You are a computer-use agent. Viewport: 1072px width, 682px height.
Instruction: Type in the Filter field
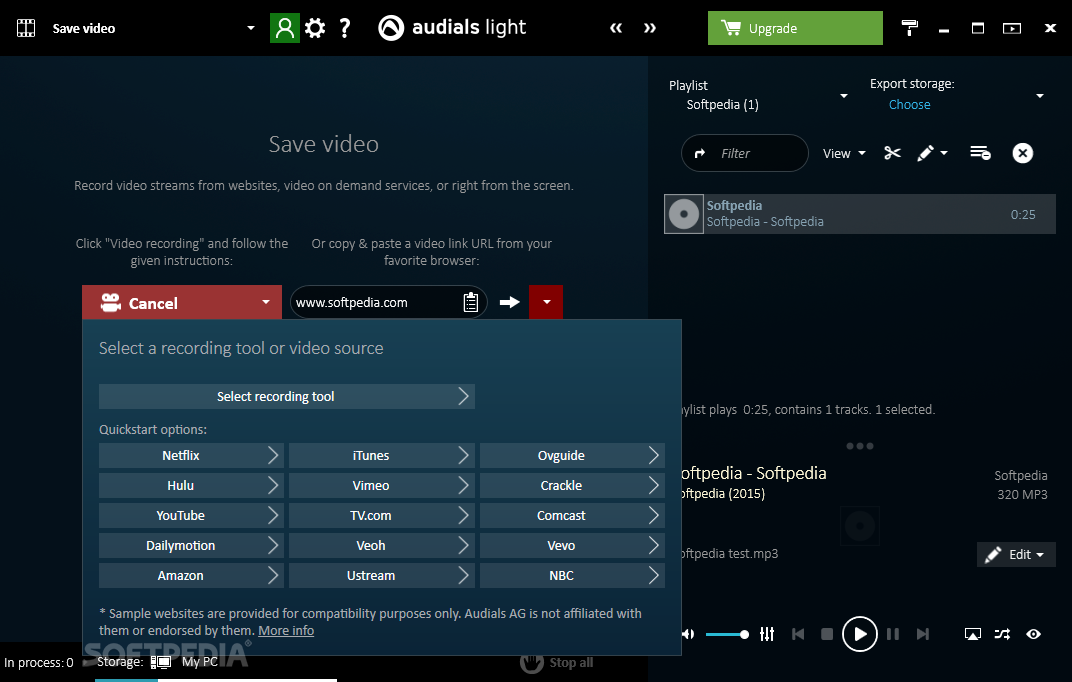click(x=745, y=153)
